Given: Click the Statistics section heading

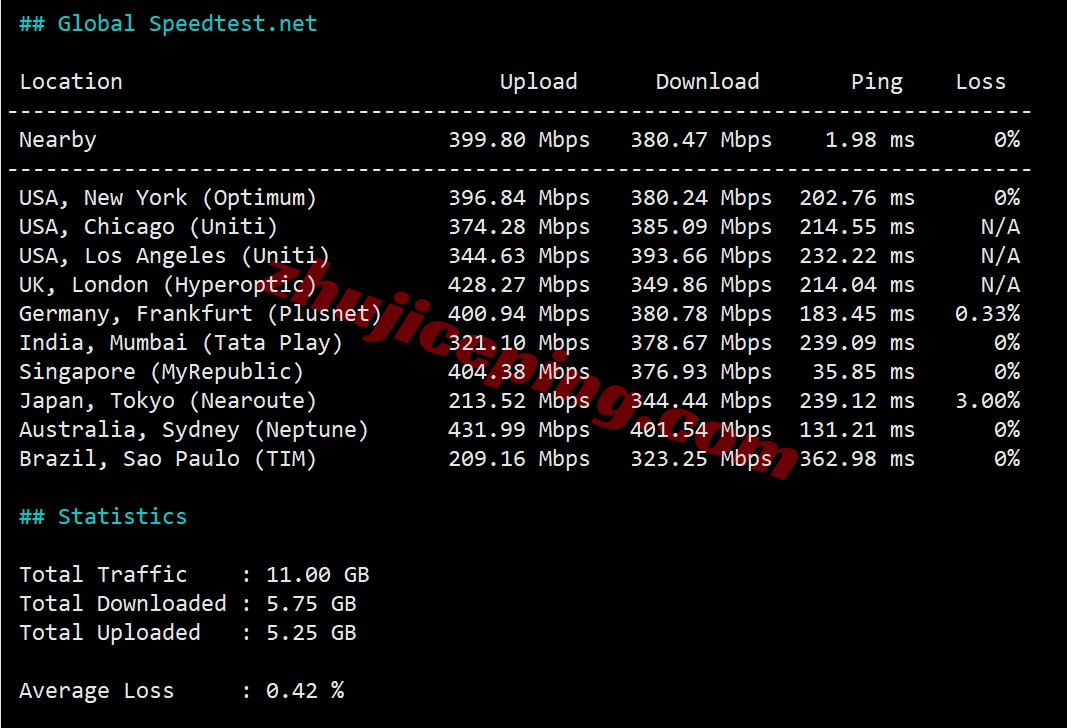Looking at the screenshot, I should coord(103,517).
